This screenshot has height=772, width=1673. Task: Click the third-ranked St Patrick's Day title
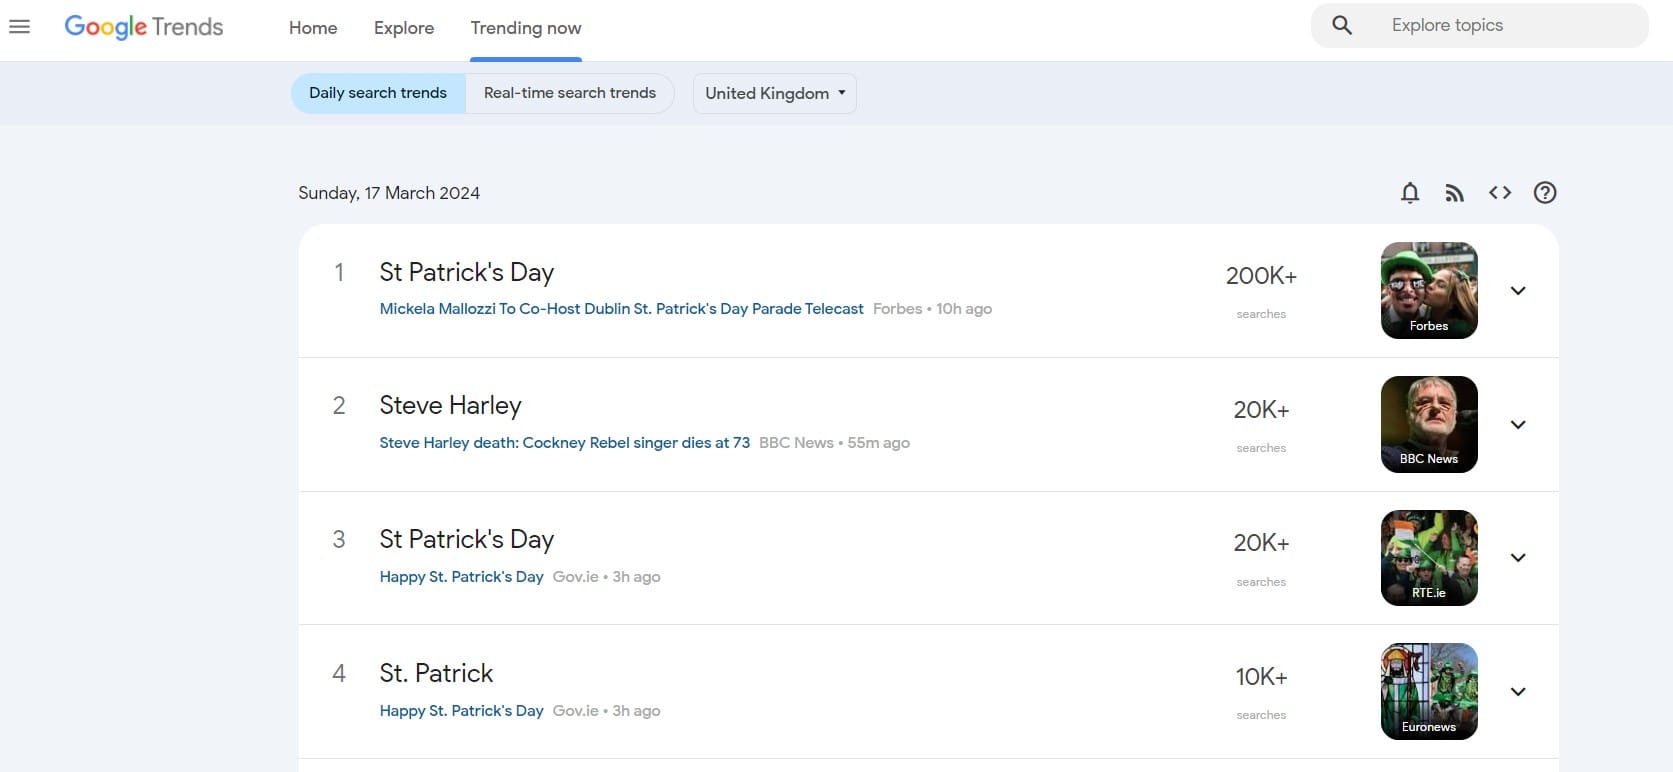pyautogui.click(x=466, y=539)
